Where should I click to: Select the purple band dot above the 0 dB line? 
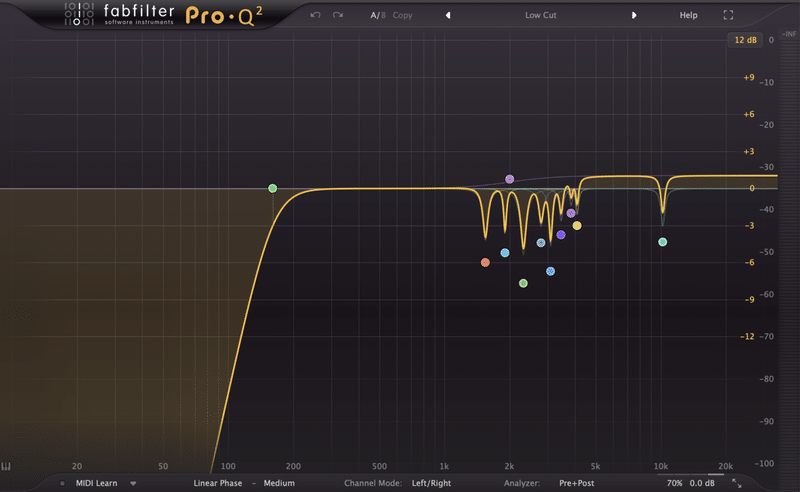[x=509, y=179]
